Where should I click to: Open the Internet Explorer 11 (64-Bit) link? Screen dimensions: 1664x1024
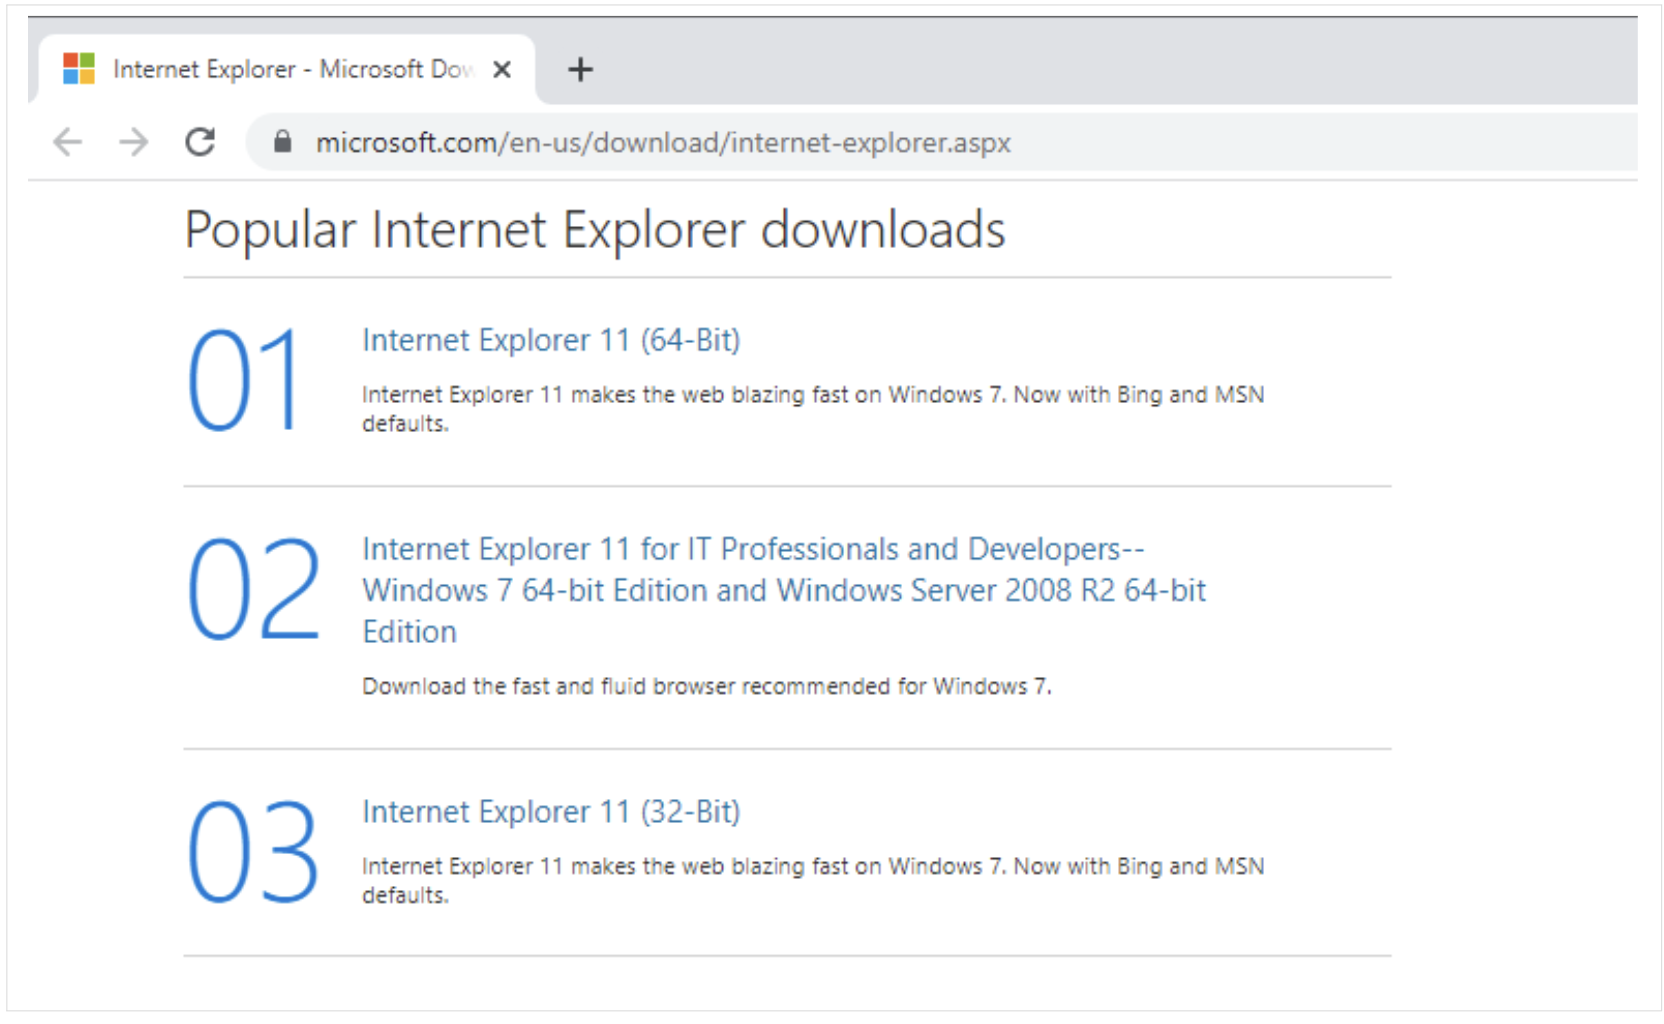pos(551,340)
